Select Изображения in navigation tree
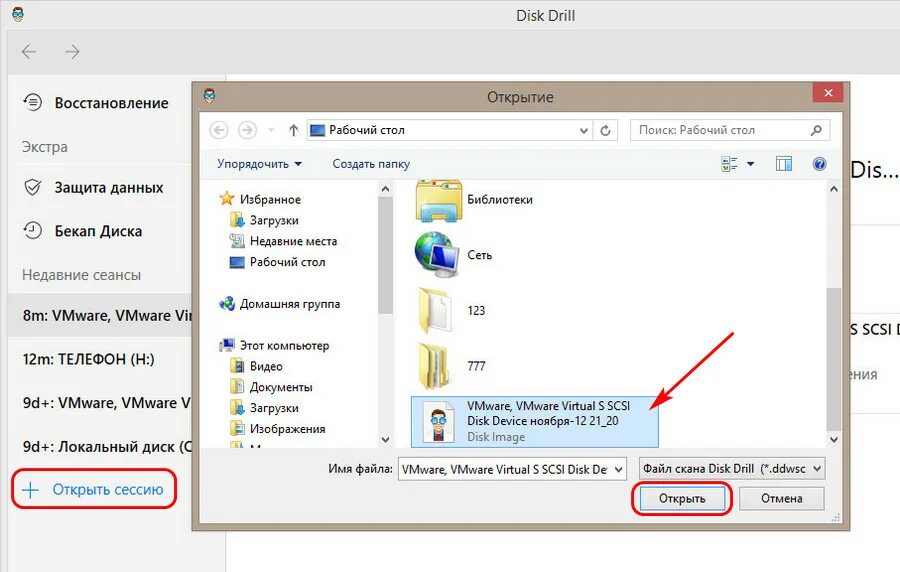This screenshot has height=572, width=900. pos(287,429)
